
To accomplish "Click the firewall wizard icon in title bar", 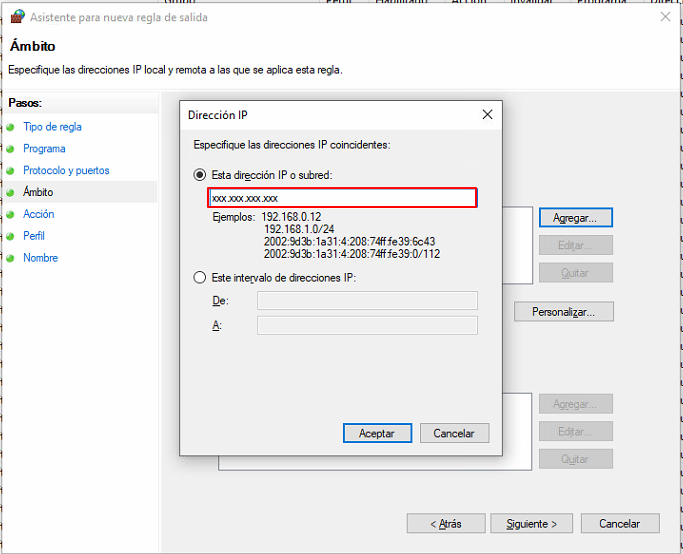I will coord(17,17).
